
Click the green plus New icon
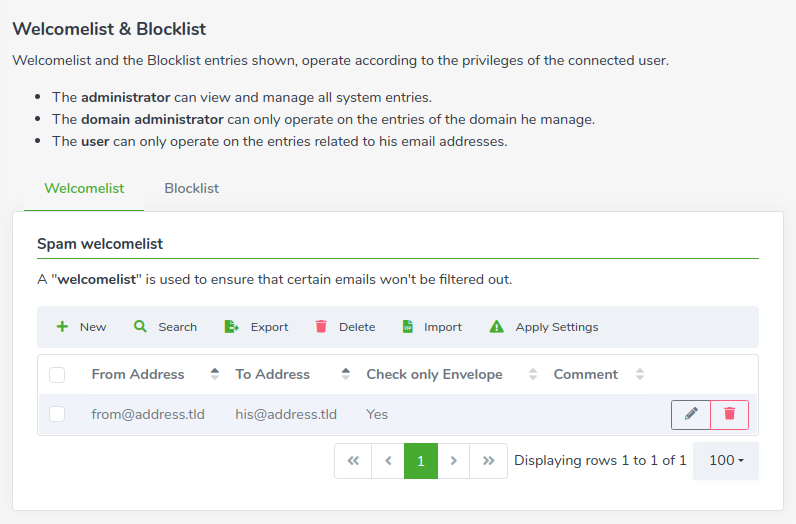pyautogui.click(x=62, y=326)
